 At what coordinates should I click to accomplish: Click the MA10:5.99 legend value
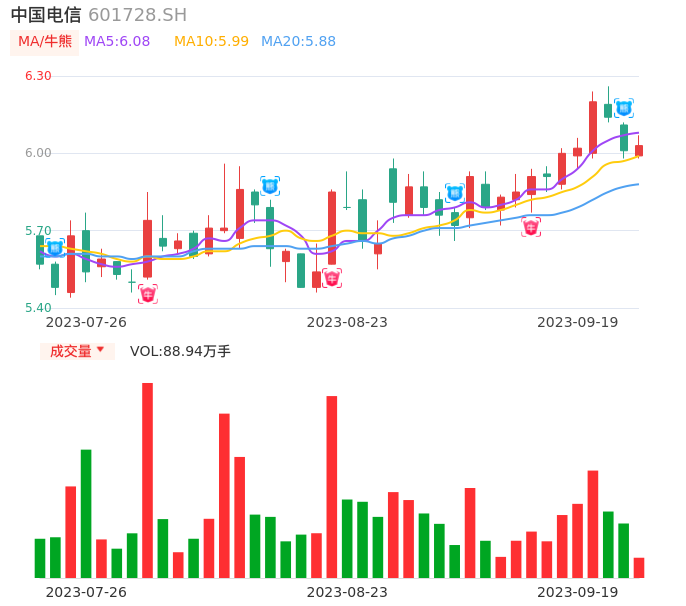[x=211, y=42]
